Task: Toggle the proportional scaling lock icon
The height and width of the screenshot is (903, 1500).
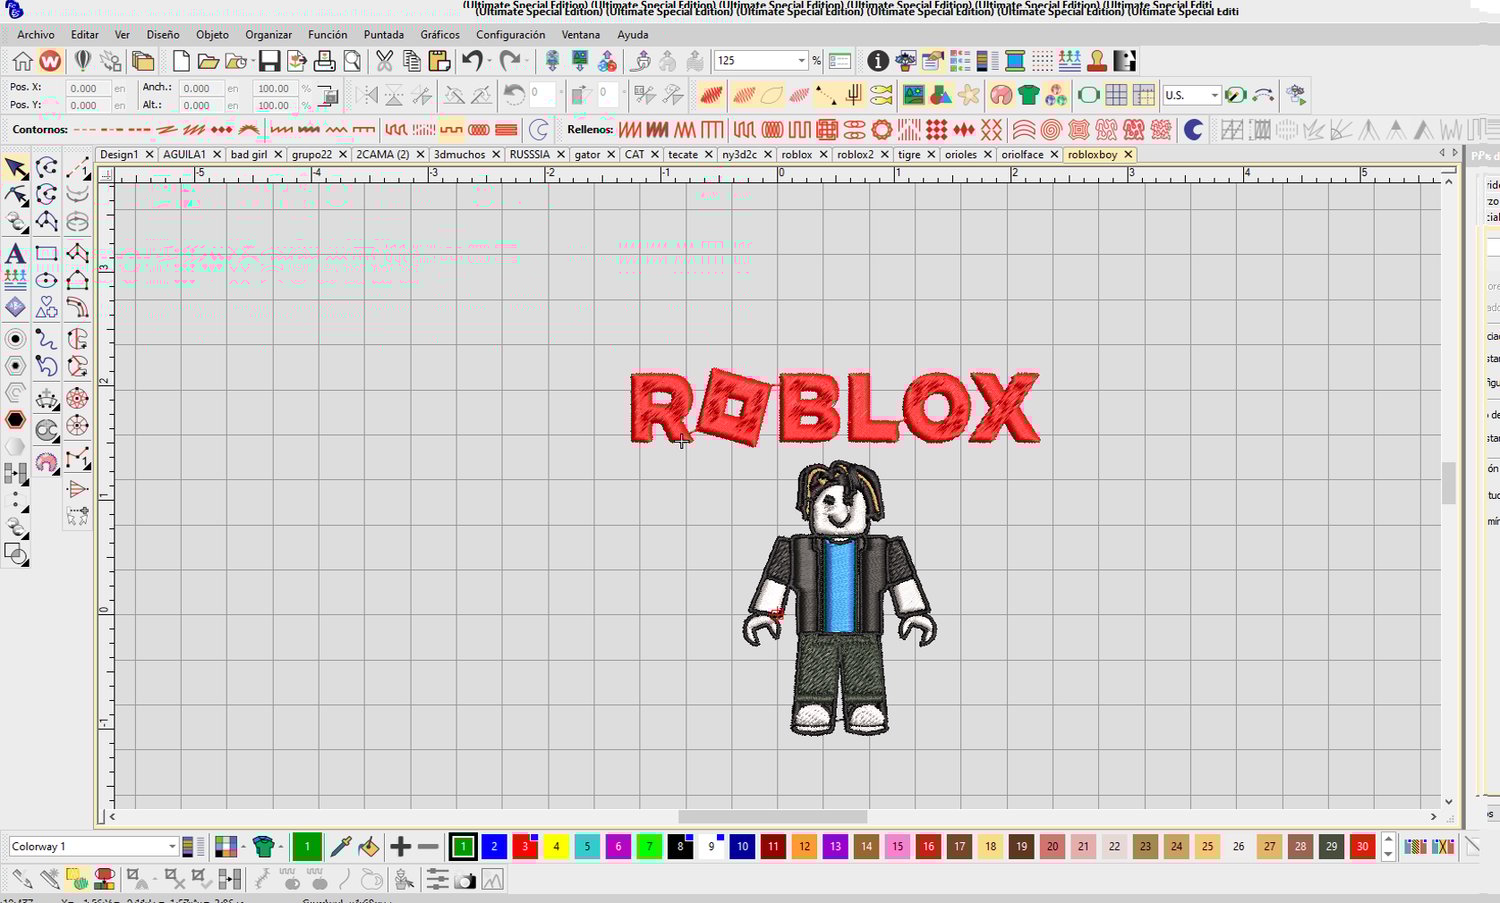Action: click(x=327, y=96)
